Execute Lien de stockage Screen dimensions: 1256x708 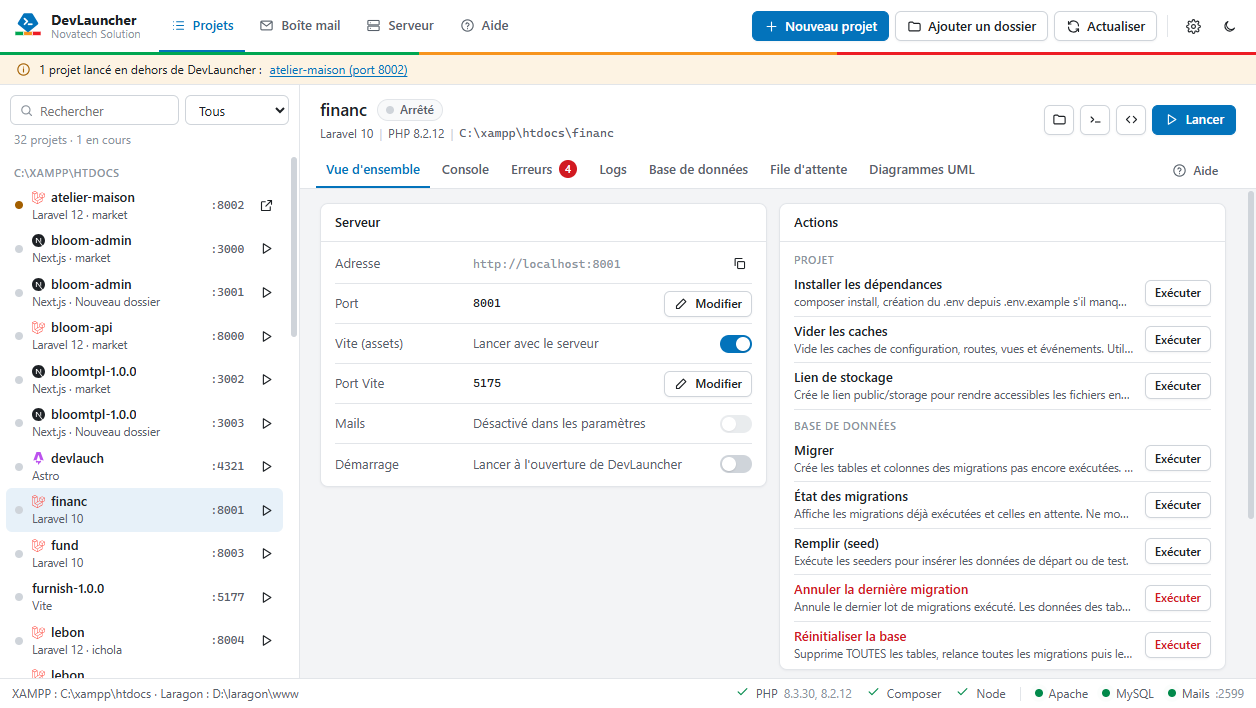(x=1178, y=386)
